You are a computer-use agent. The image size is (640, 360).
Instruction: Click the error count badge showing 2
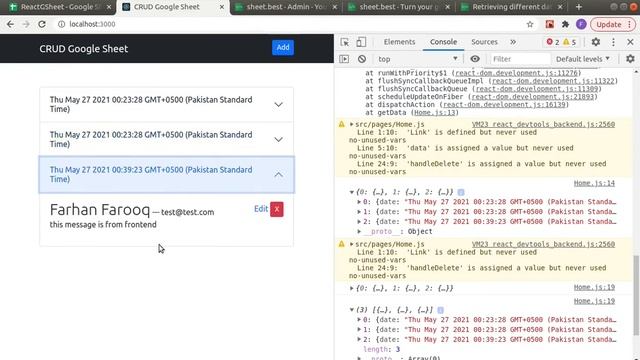(x=553, y=42)
